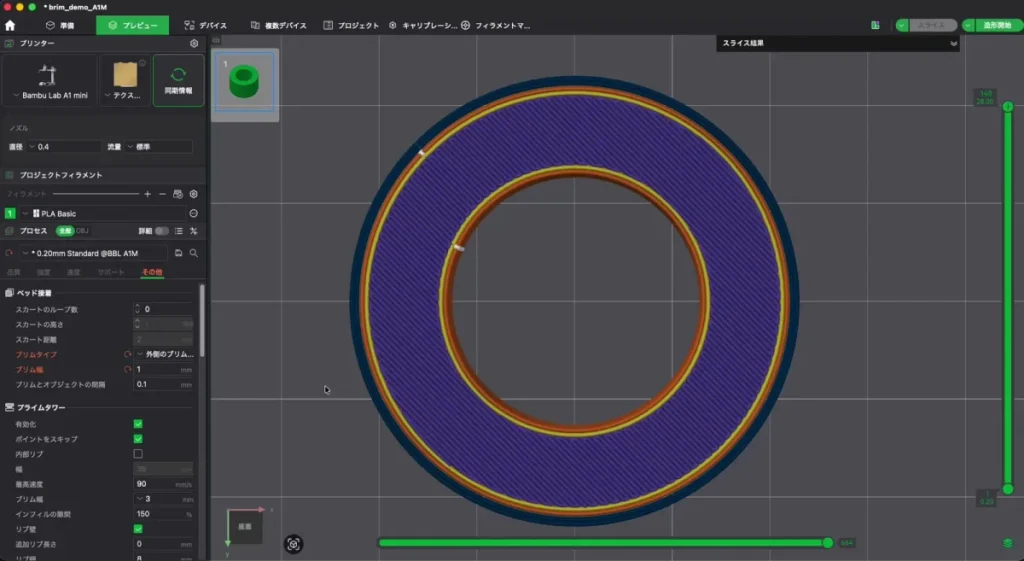Click the vertical layer slider bottom handle
Screen dimensions: 1024x561
point(1008,489)
